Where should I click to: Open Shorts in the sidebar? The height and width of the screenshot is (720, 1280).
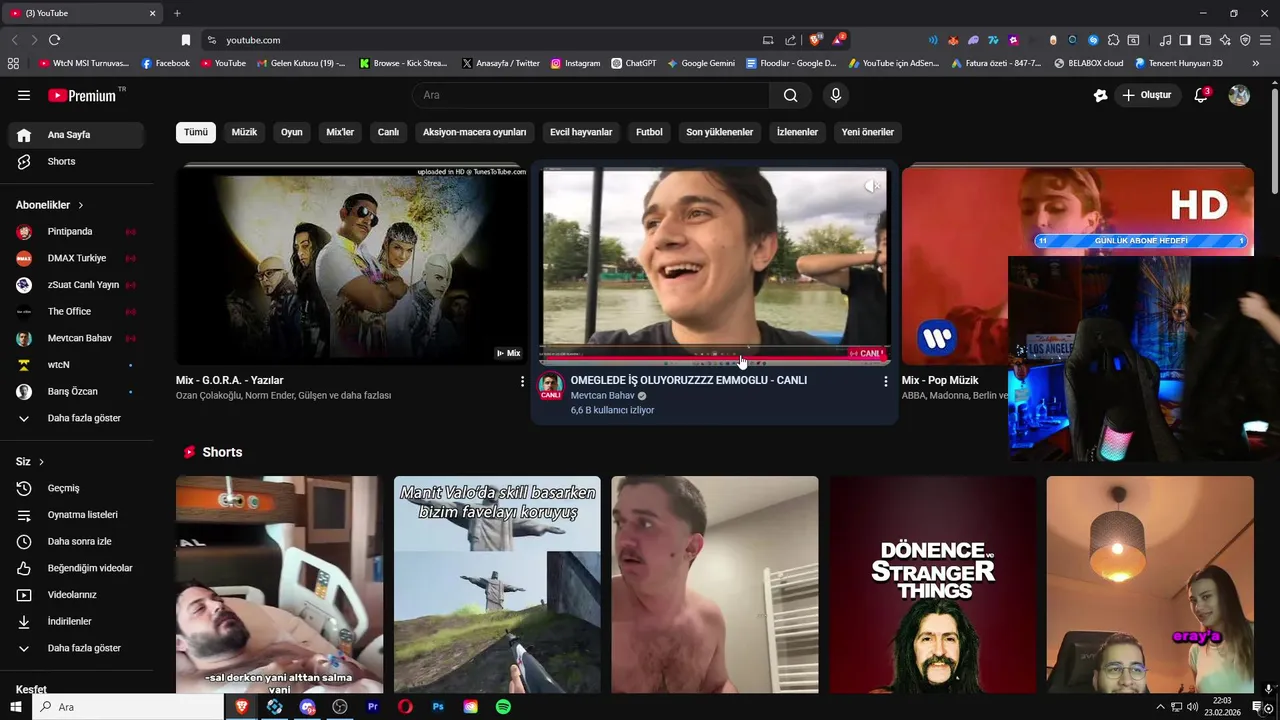(76, 162)
